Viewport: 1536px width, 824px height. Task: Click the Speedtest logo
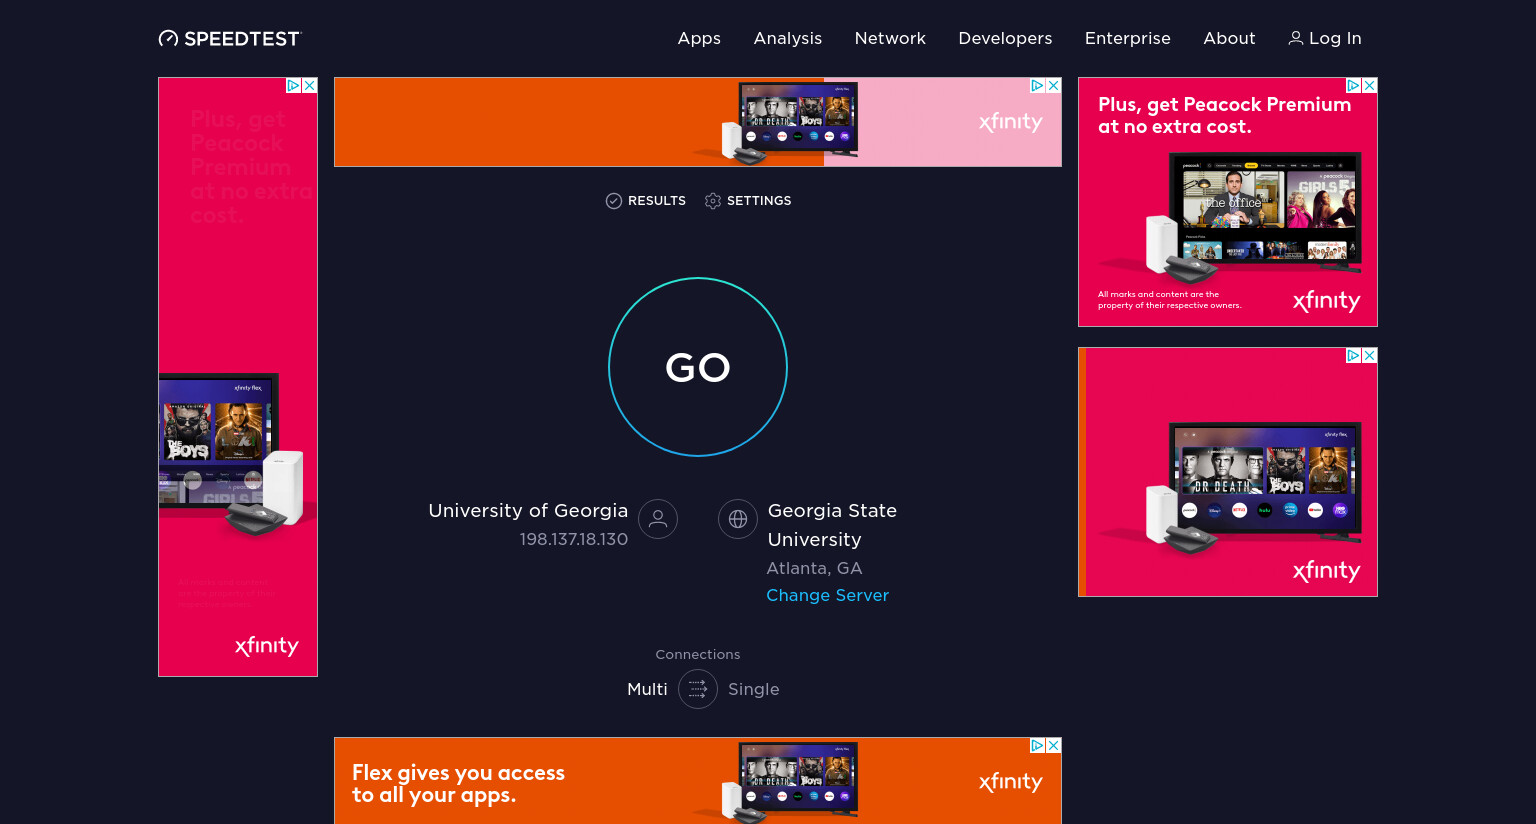coord(229,38)
